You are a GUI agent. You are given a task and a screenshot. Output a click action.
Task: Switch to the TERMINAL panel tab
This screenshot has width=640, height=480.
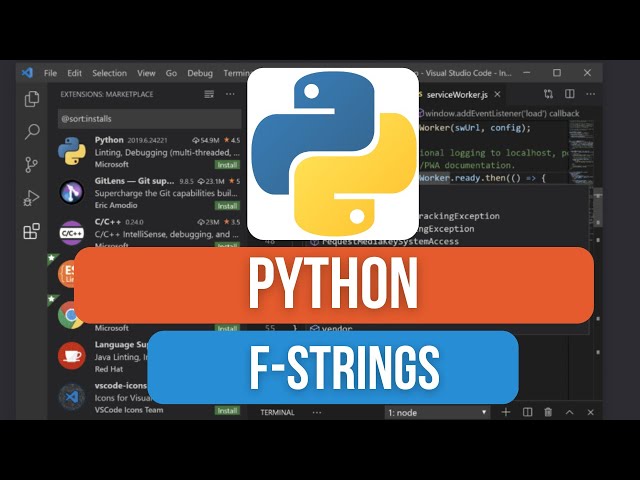277,412
